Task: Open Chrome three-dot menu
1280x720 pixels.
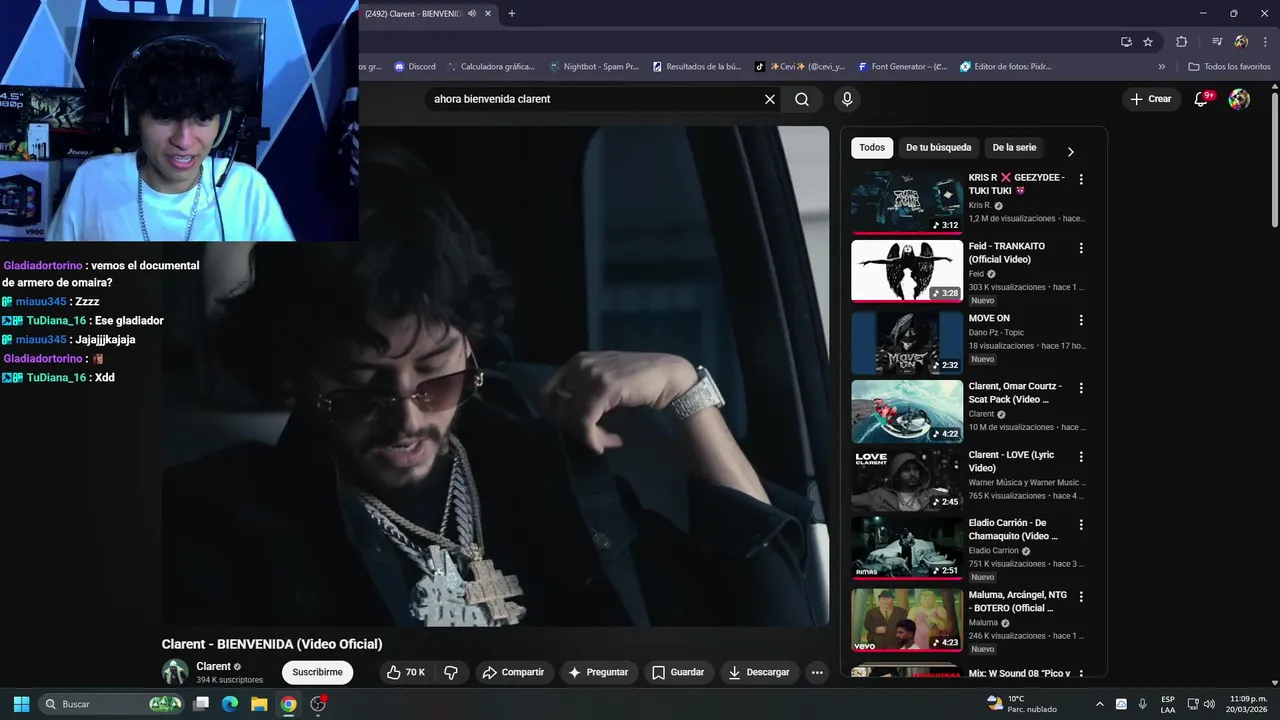Action: pos(1264,42)
